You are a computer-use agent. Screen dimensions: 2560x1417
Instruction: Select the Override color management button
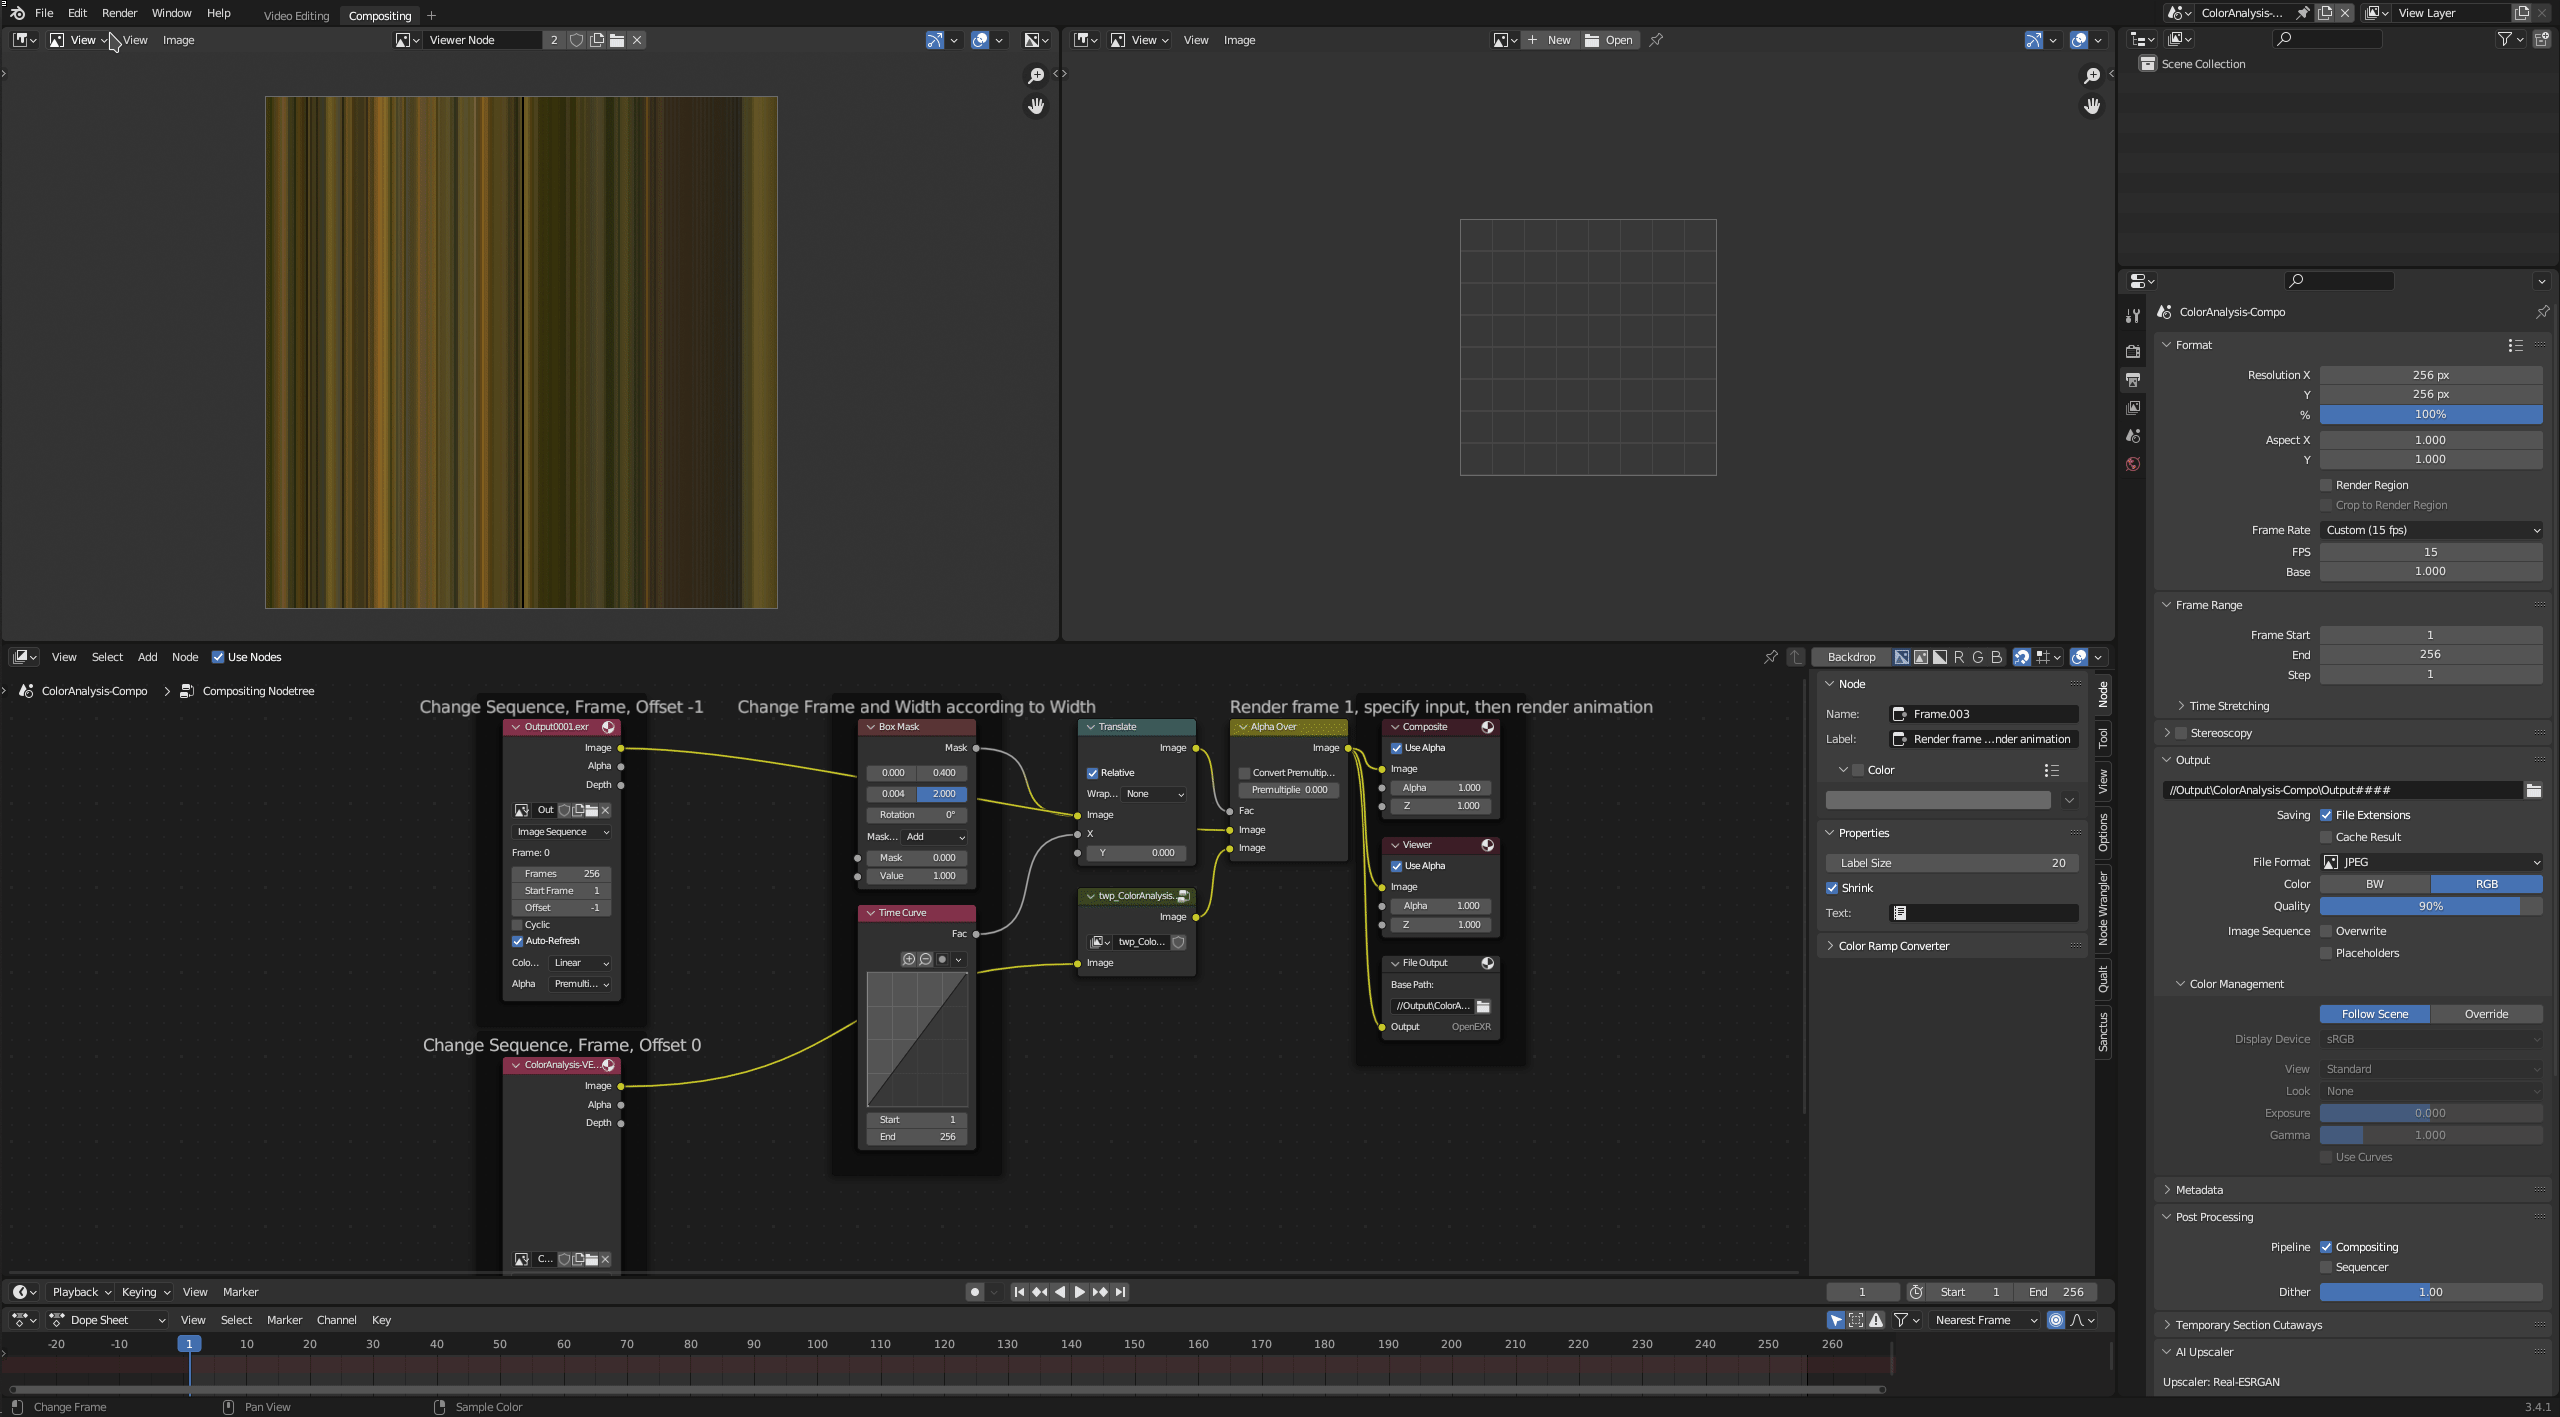click(x=2485, y=1014)
